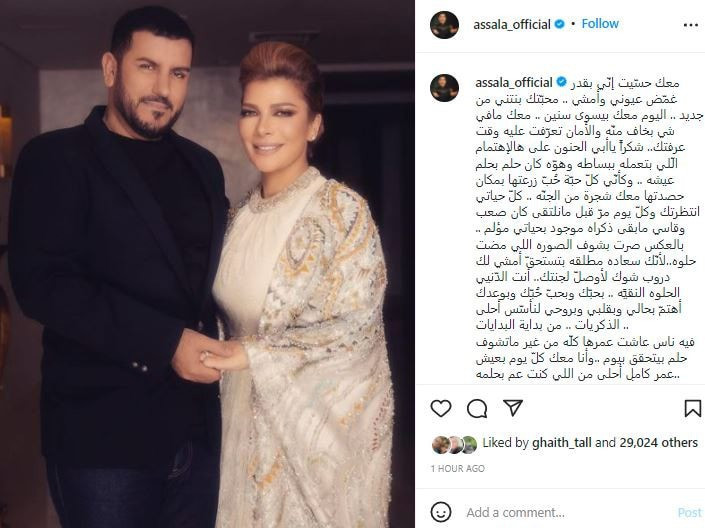705x528 pixels.
Task: Open comments via speech bubble icon
Action: click(x=477, y=408)
